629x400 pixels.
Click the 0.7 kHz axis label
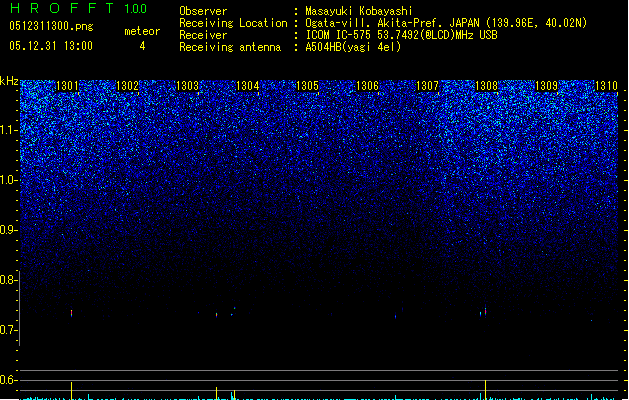pyautogui.click(x=8, y=330)
